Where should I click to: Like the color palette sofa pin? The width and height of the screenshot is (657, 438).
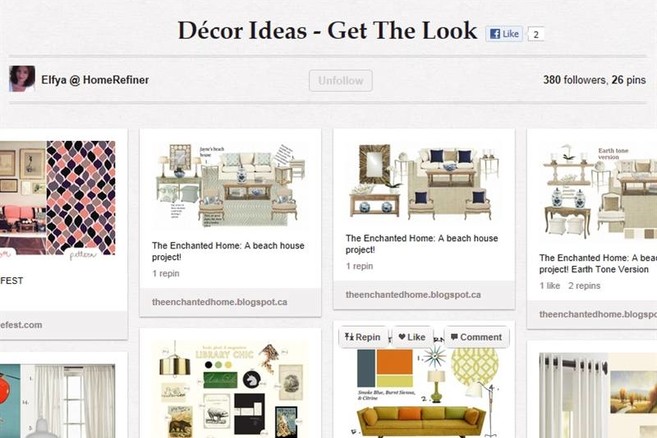point(412,337)
